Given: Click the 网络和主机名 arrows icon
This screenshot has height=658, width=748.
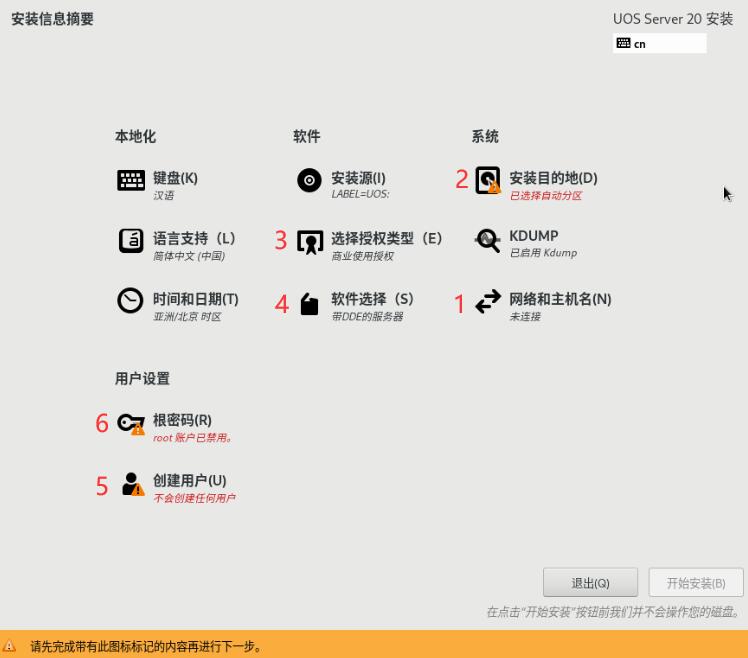Looking at the screenshot, I should tap(488, 301).
